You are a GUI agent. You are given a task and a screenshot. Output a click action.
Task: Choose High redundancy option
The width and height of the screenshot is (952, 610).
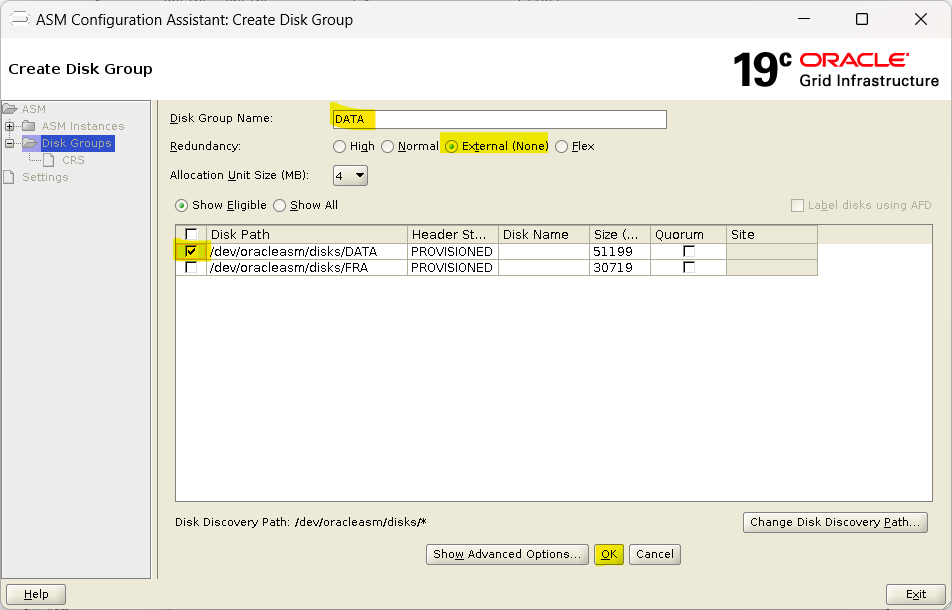click(339, 146)
